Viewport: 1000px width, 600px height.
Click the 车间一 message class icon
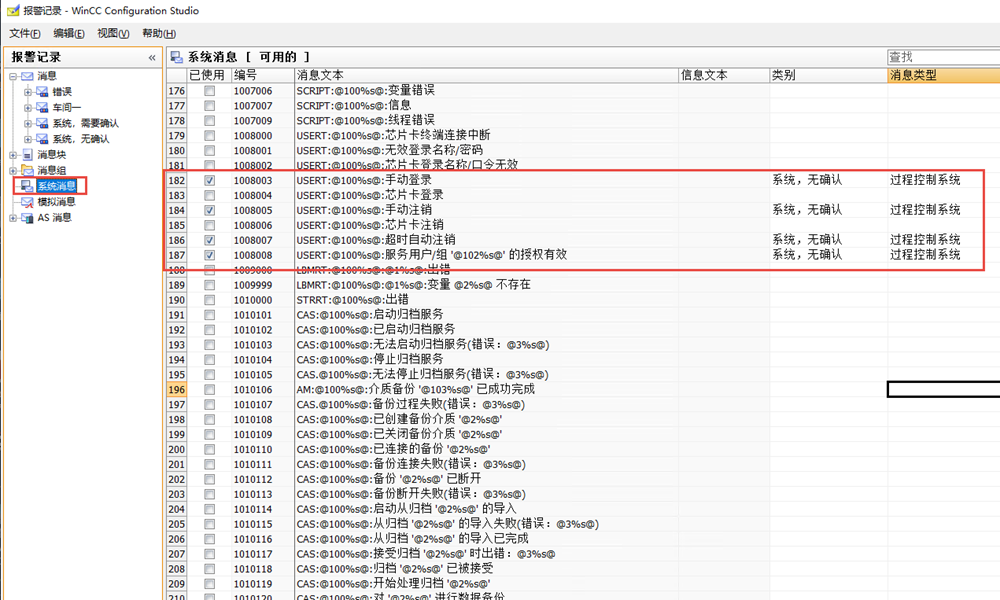tap(42, 107)
